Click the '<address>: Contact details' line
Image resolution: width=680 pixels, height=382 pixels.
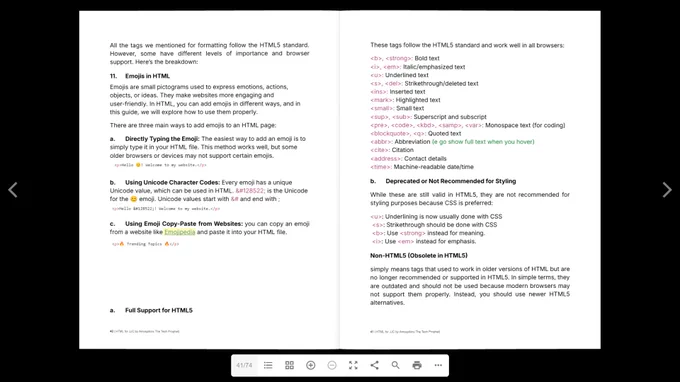pos(408,158)
